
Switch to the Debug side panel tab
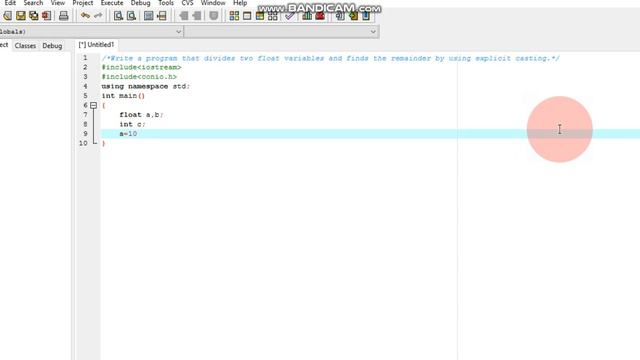[x=52, y=46]
